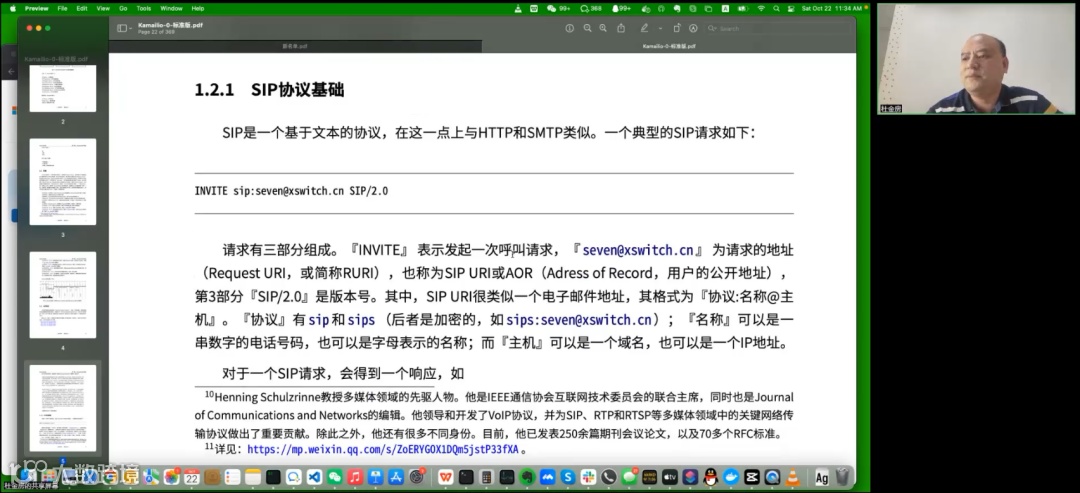Open System Preferences from the Dock

[x=415, y=476]
